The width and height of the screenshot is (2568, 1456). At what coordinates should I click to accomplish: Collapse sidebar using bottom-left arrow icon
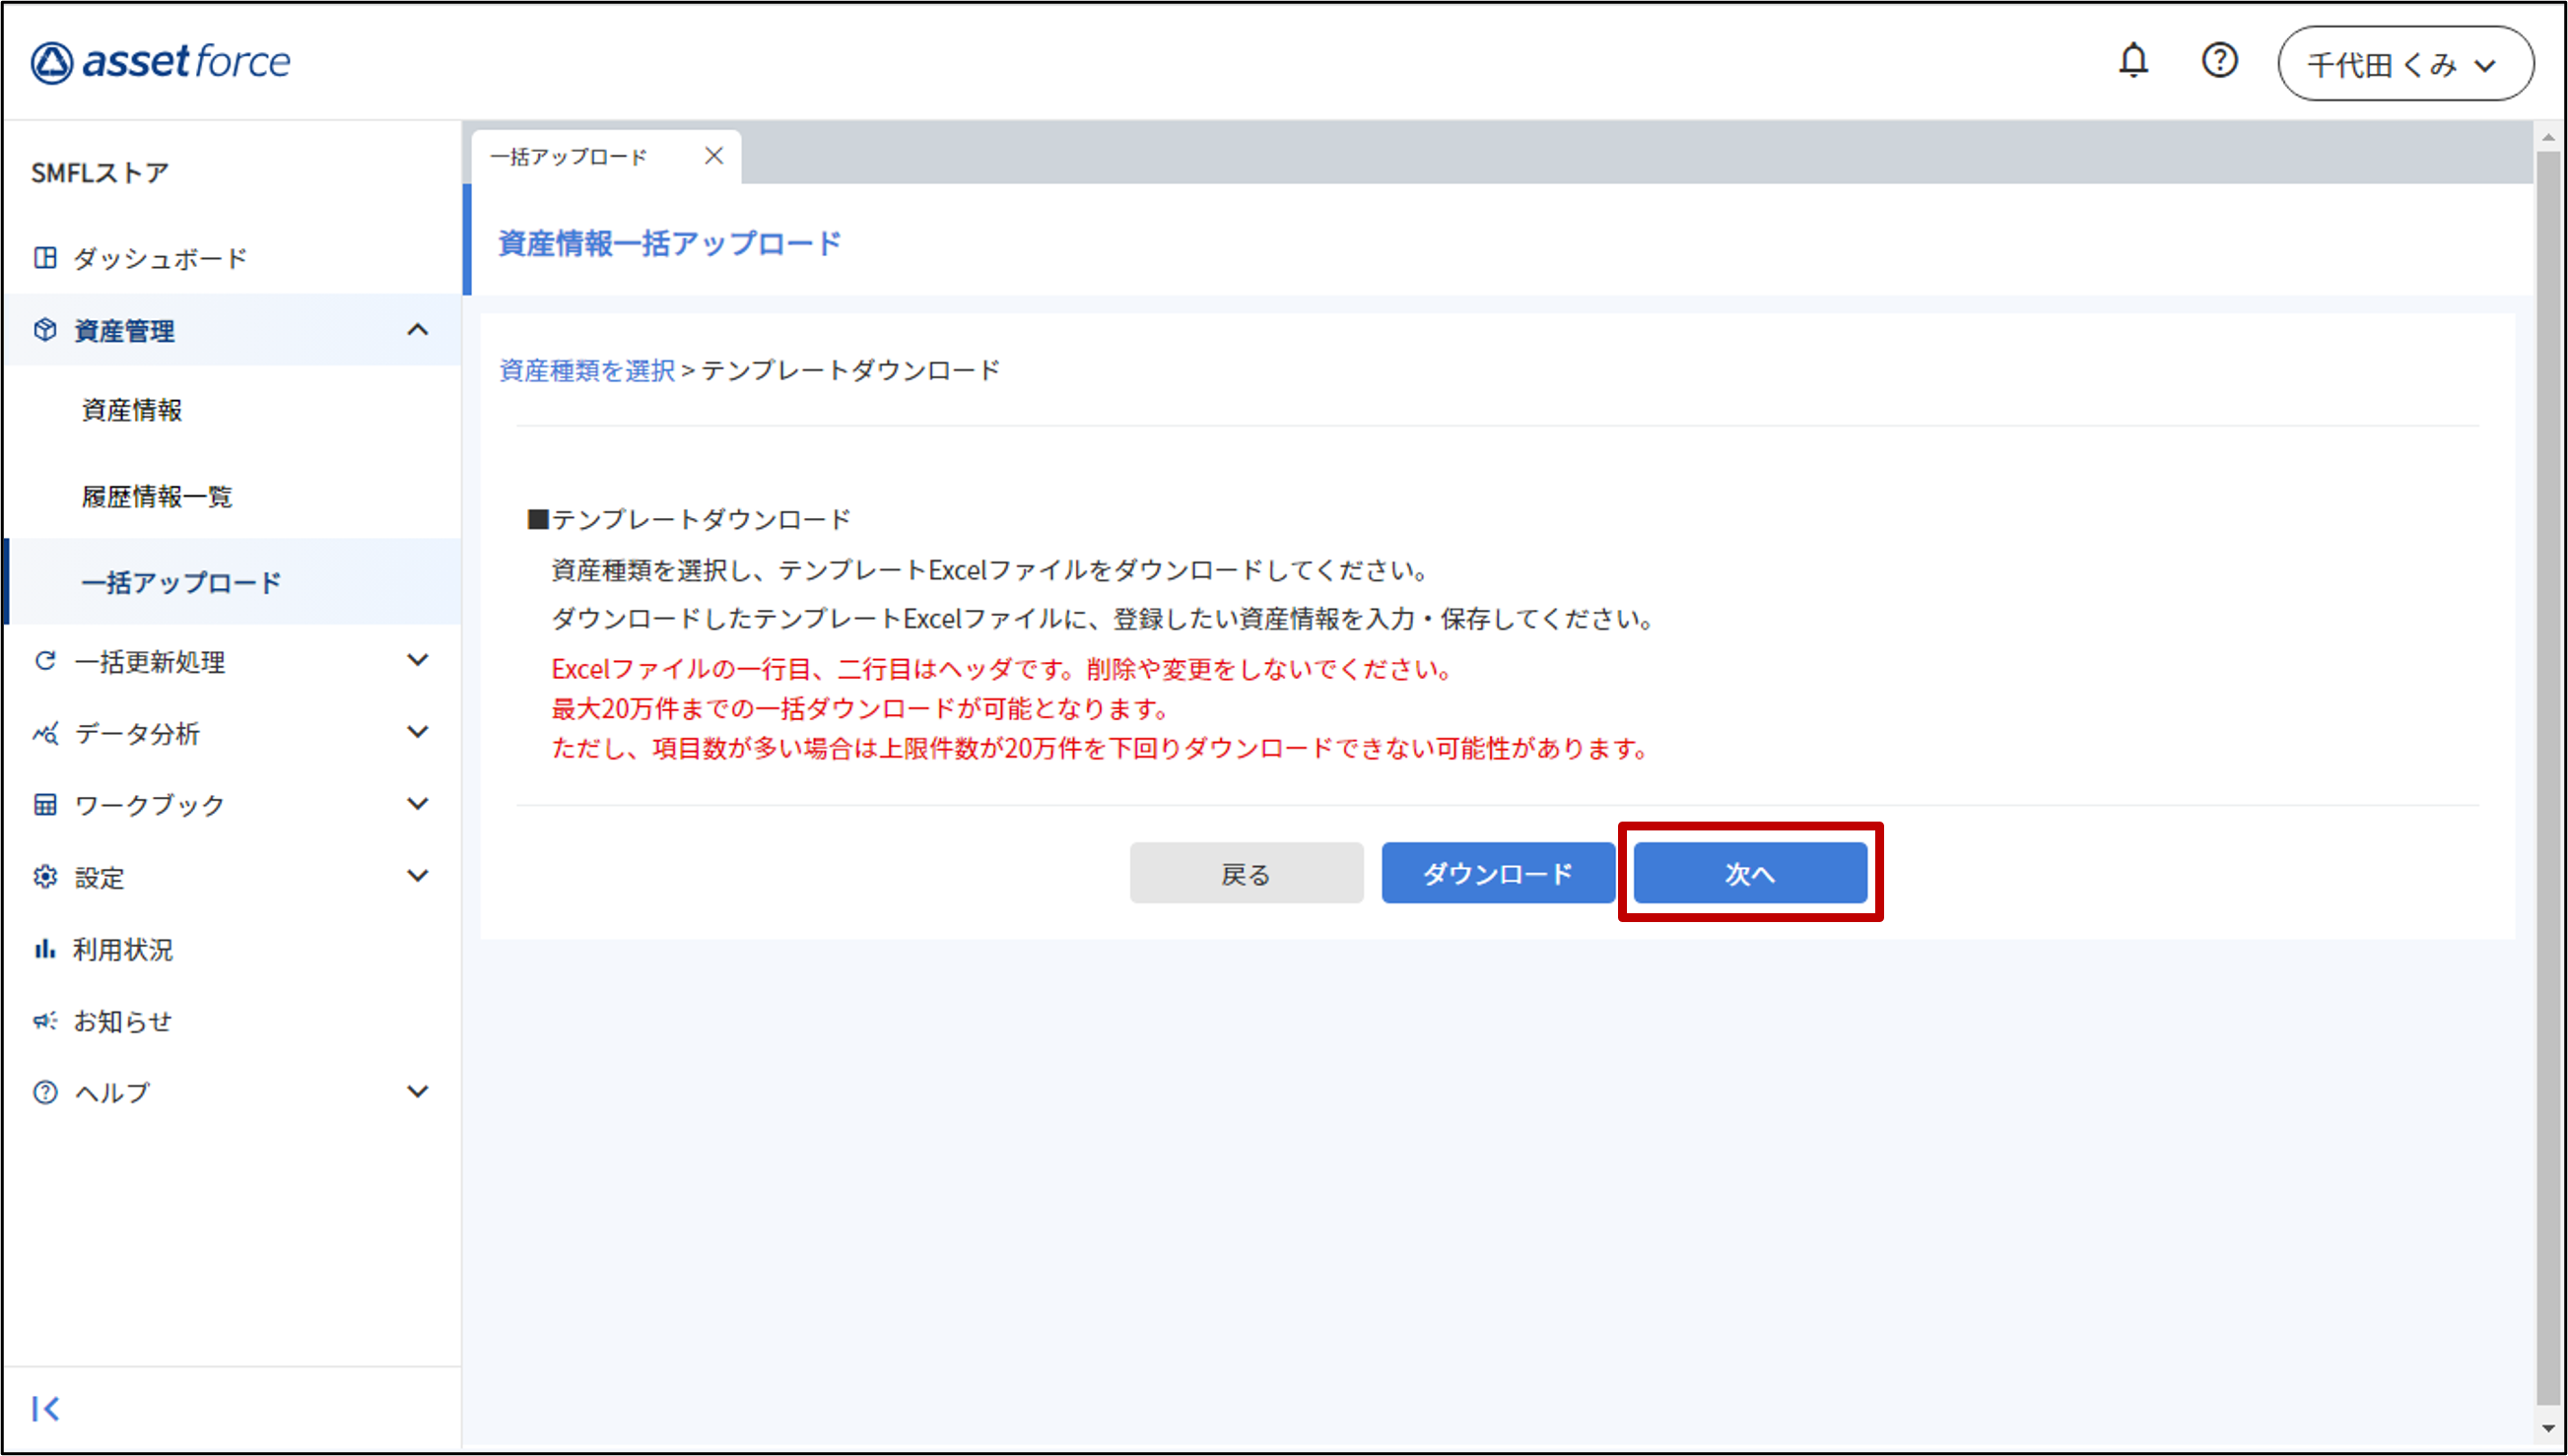[x=45, y=1408]
